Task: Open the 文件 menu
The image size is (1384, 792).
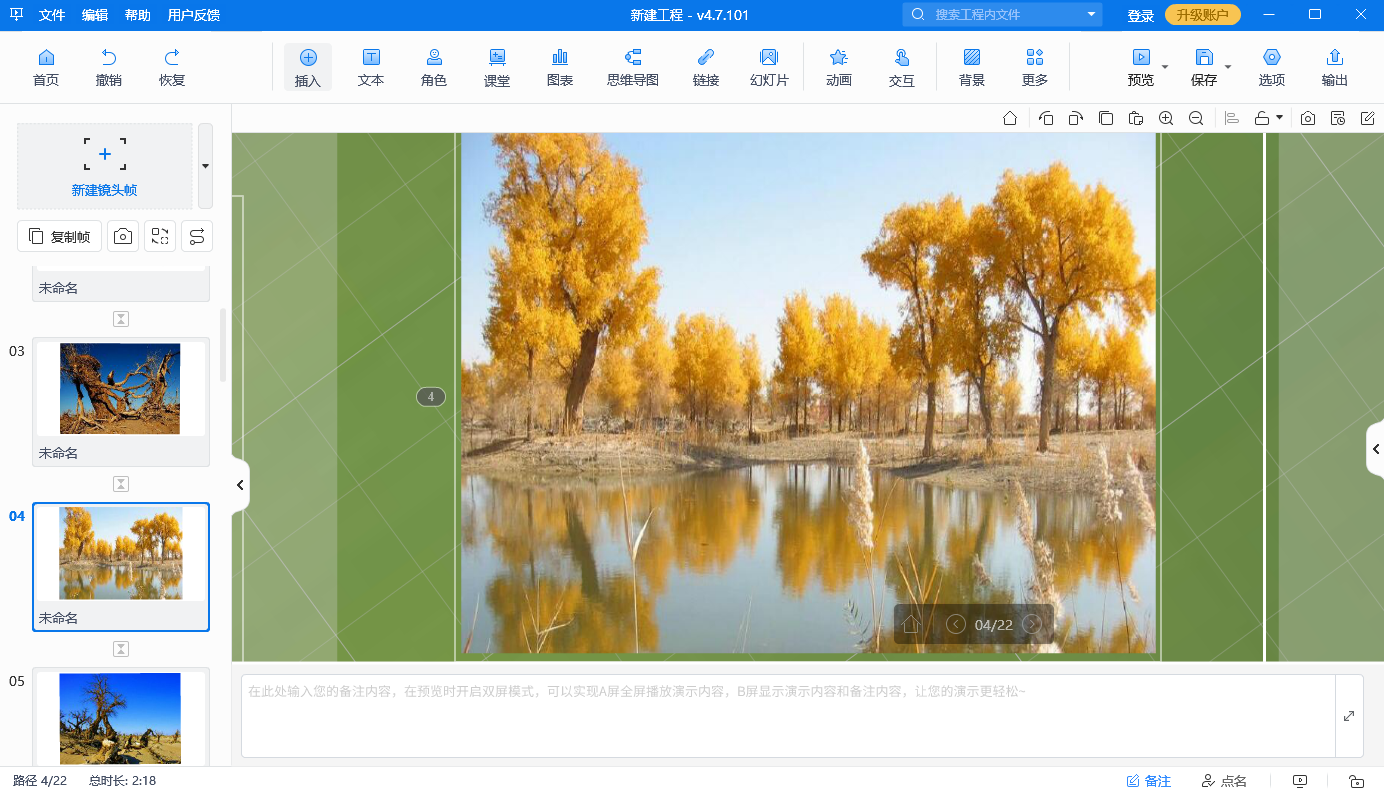Action: 52,15
